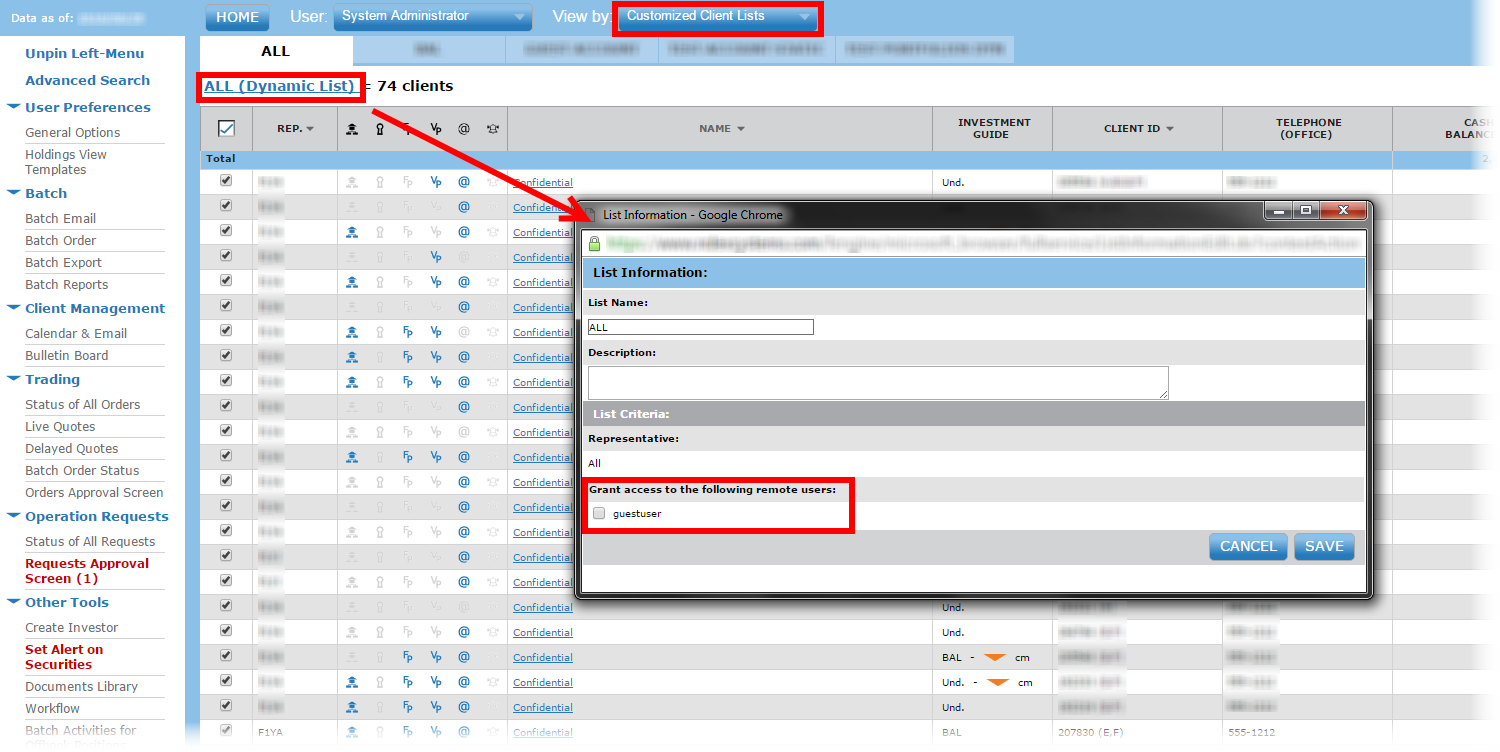
Task: Click the Description text area
Action: [x=877, y=382]
